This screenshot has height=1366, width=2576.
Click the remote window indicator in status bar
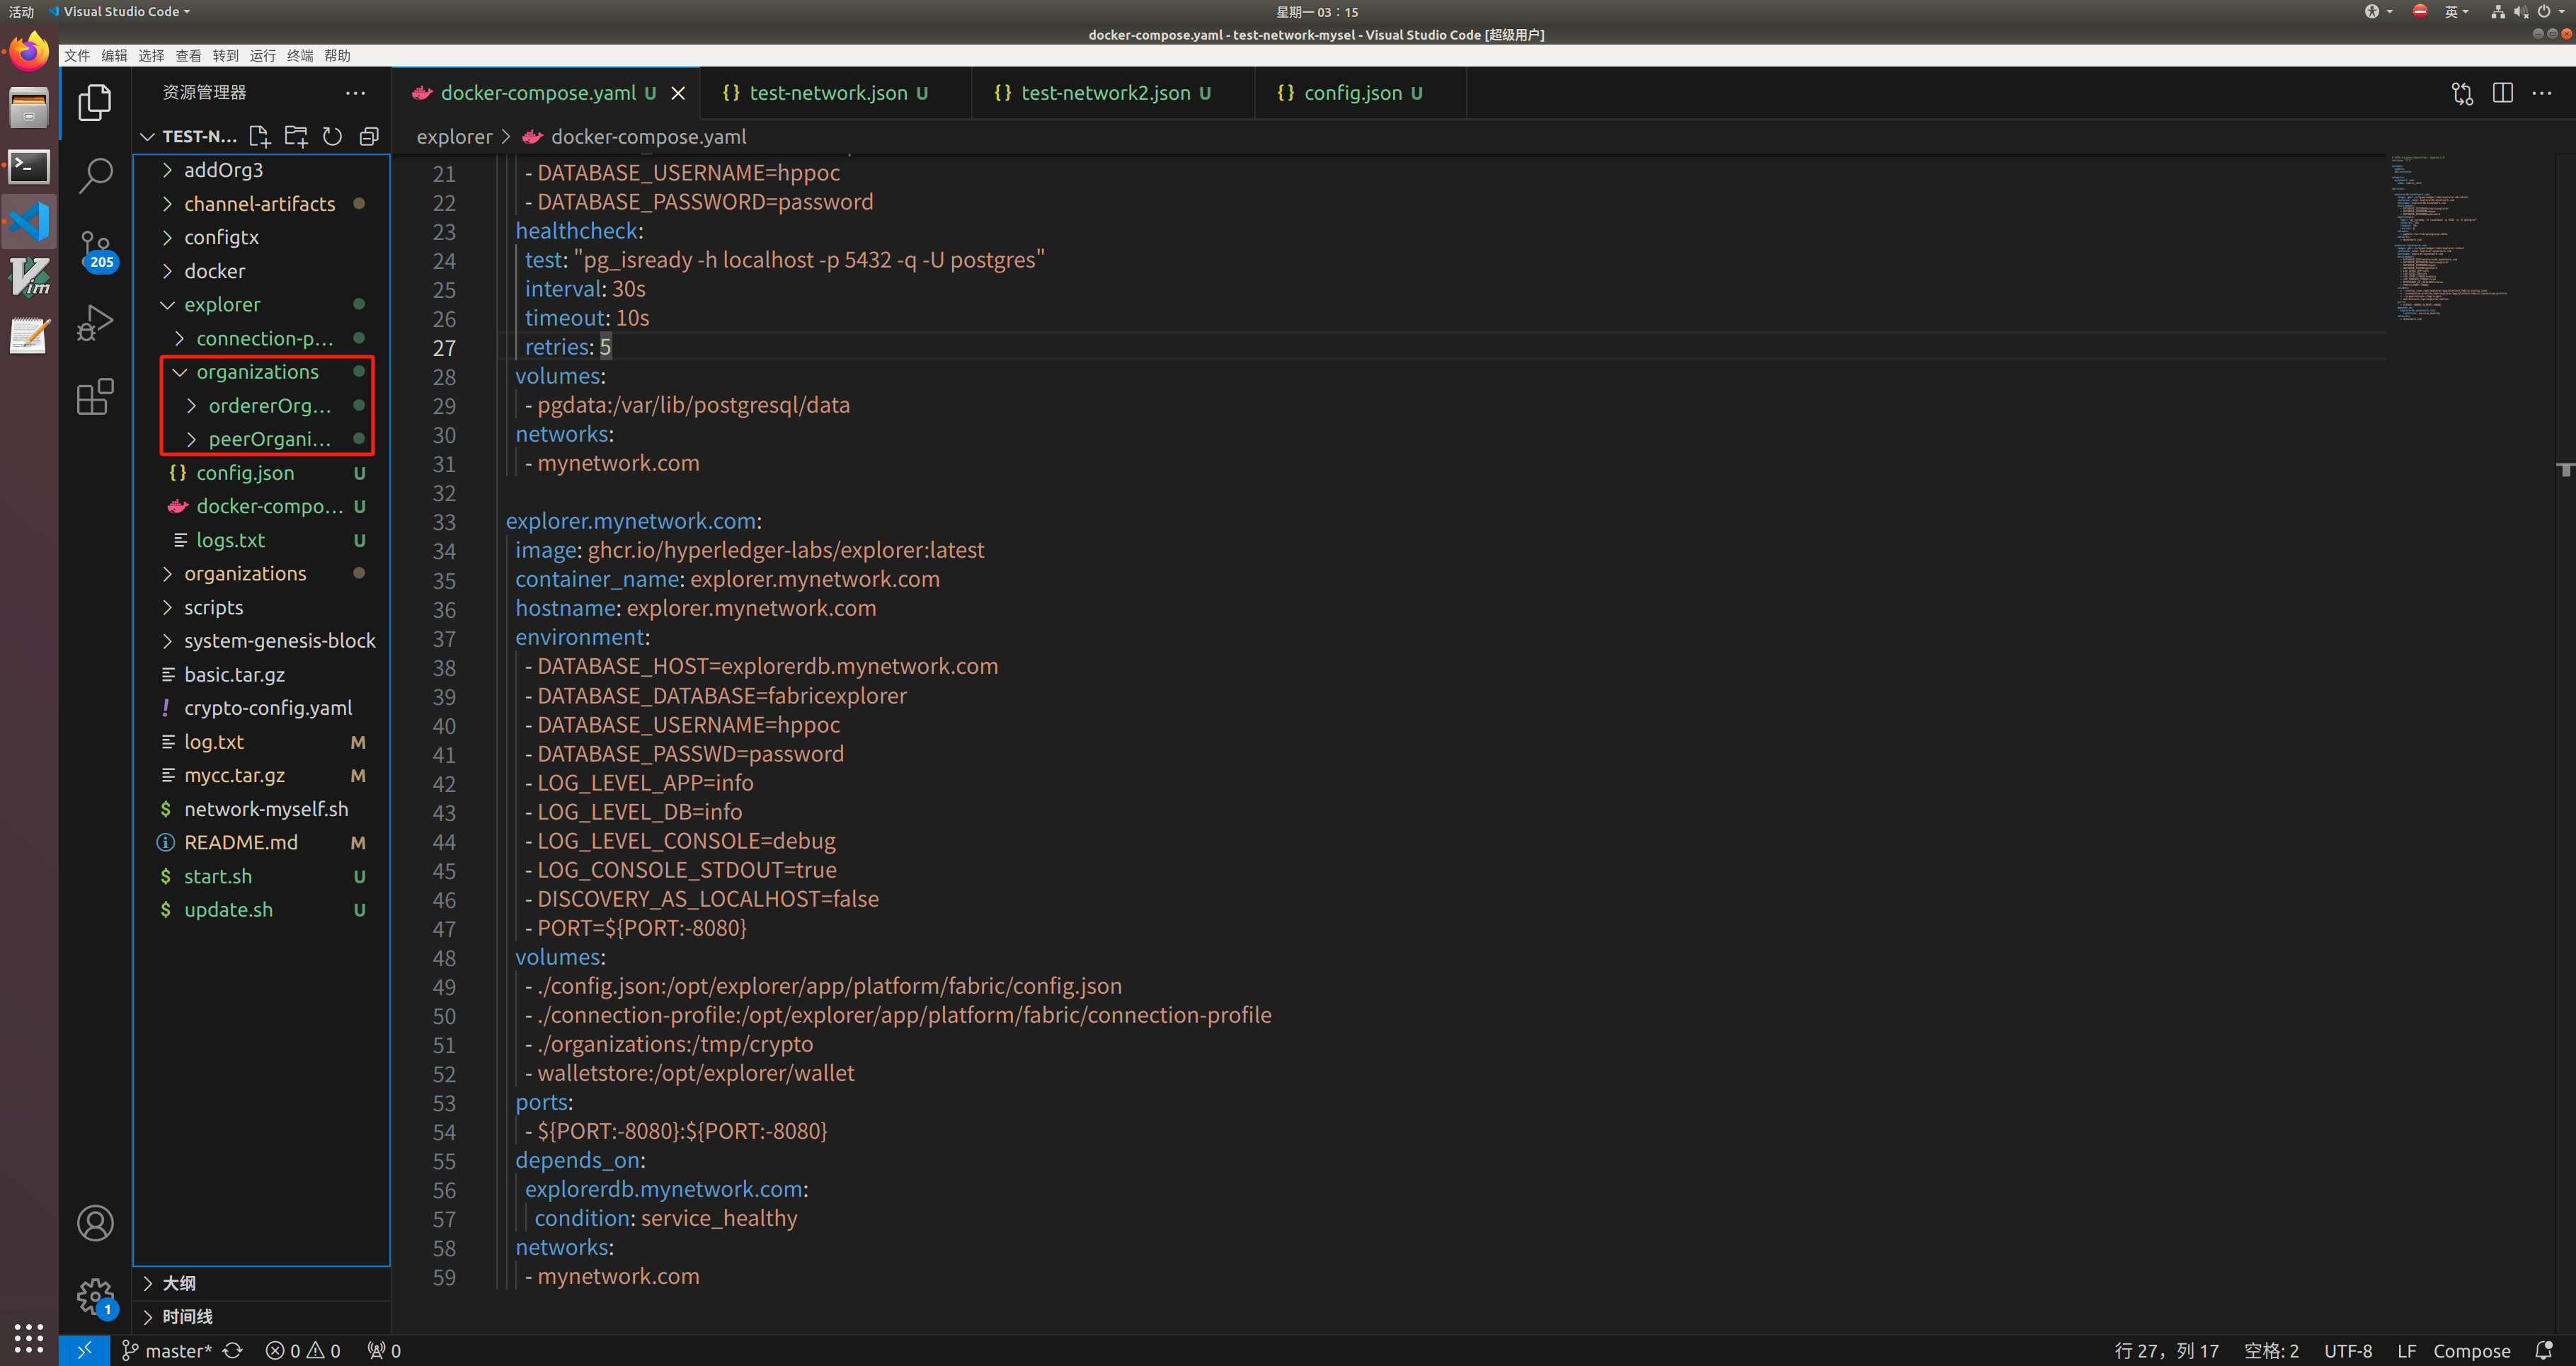[x=84, y=1350]
